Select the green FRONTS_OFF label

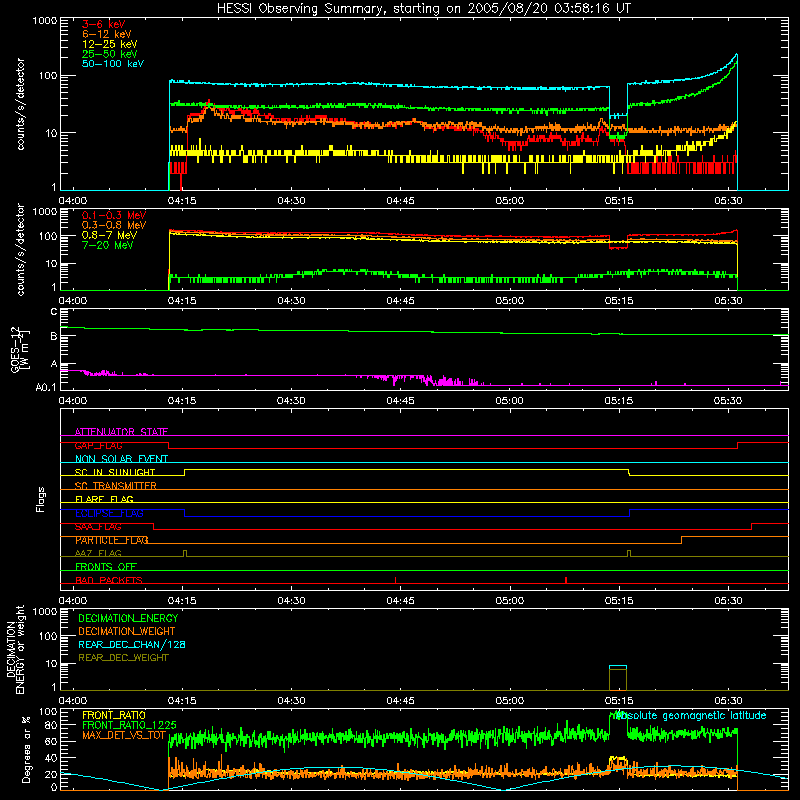(106, 567)
